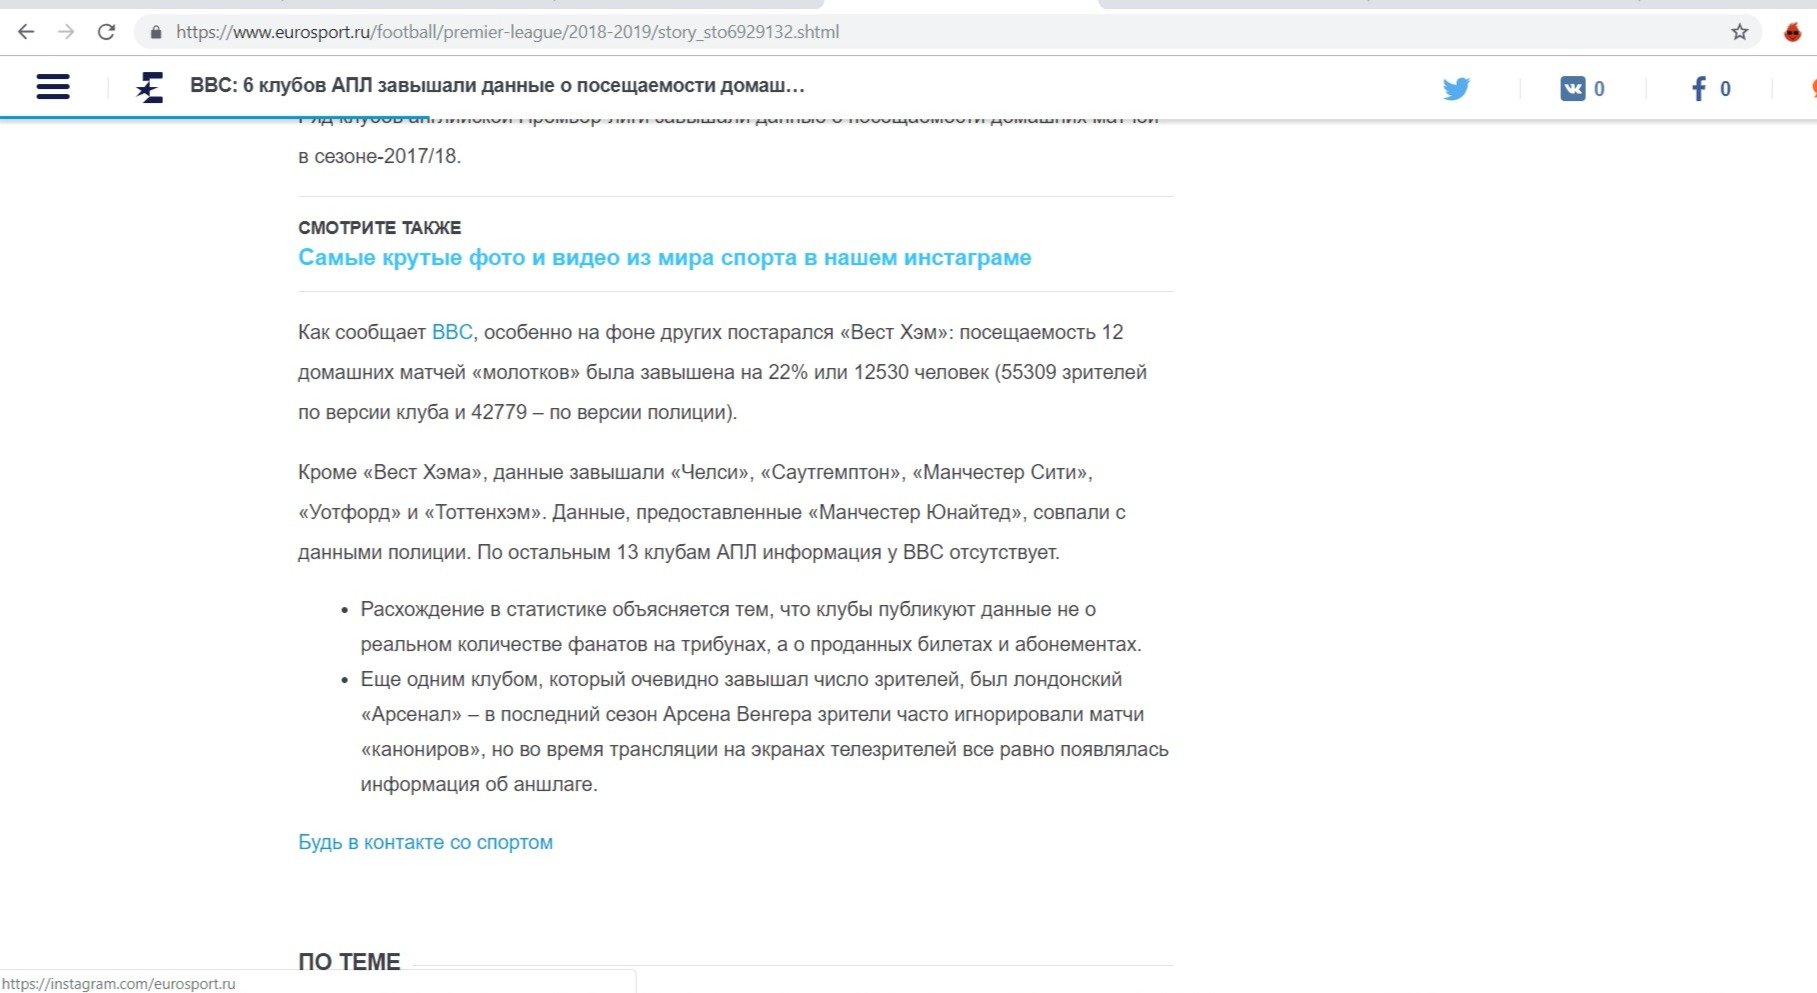This screenshot has width=1817, height=993.
Task: Follow 'Будь в контакте со спортом' link
Action: click(425, 842)
